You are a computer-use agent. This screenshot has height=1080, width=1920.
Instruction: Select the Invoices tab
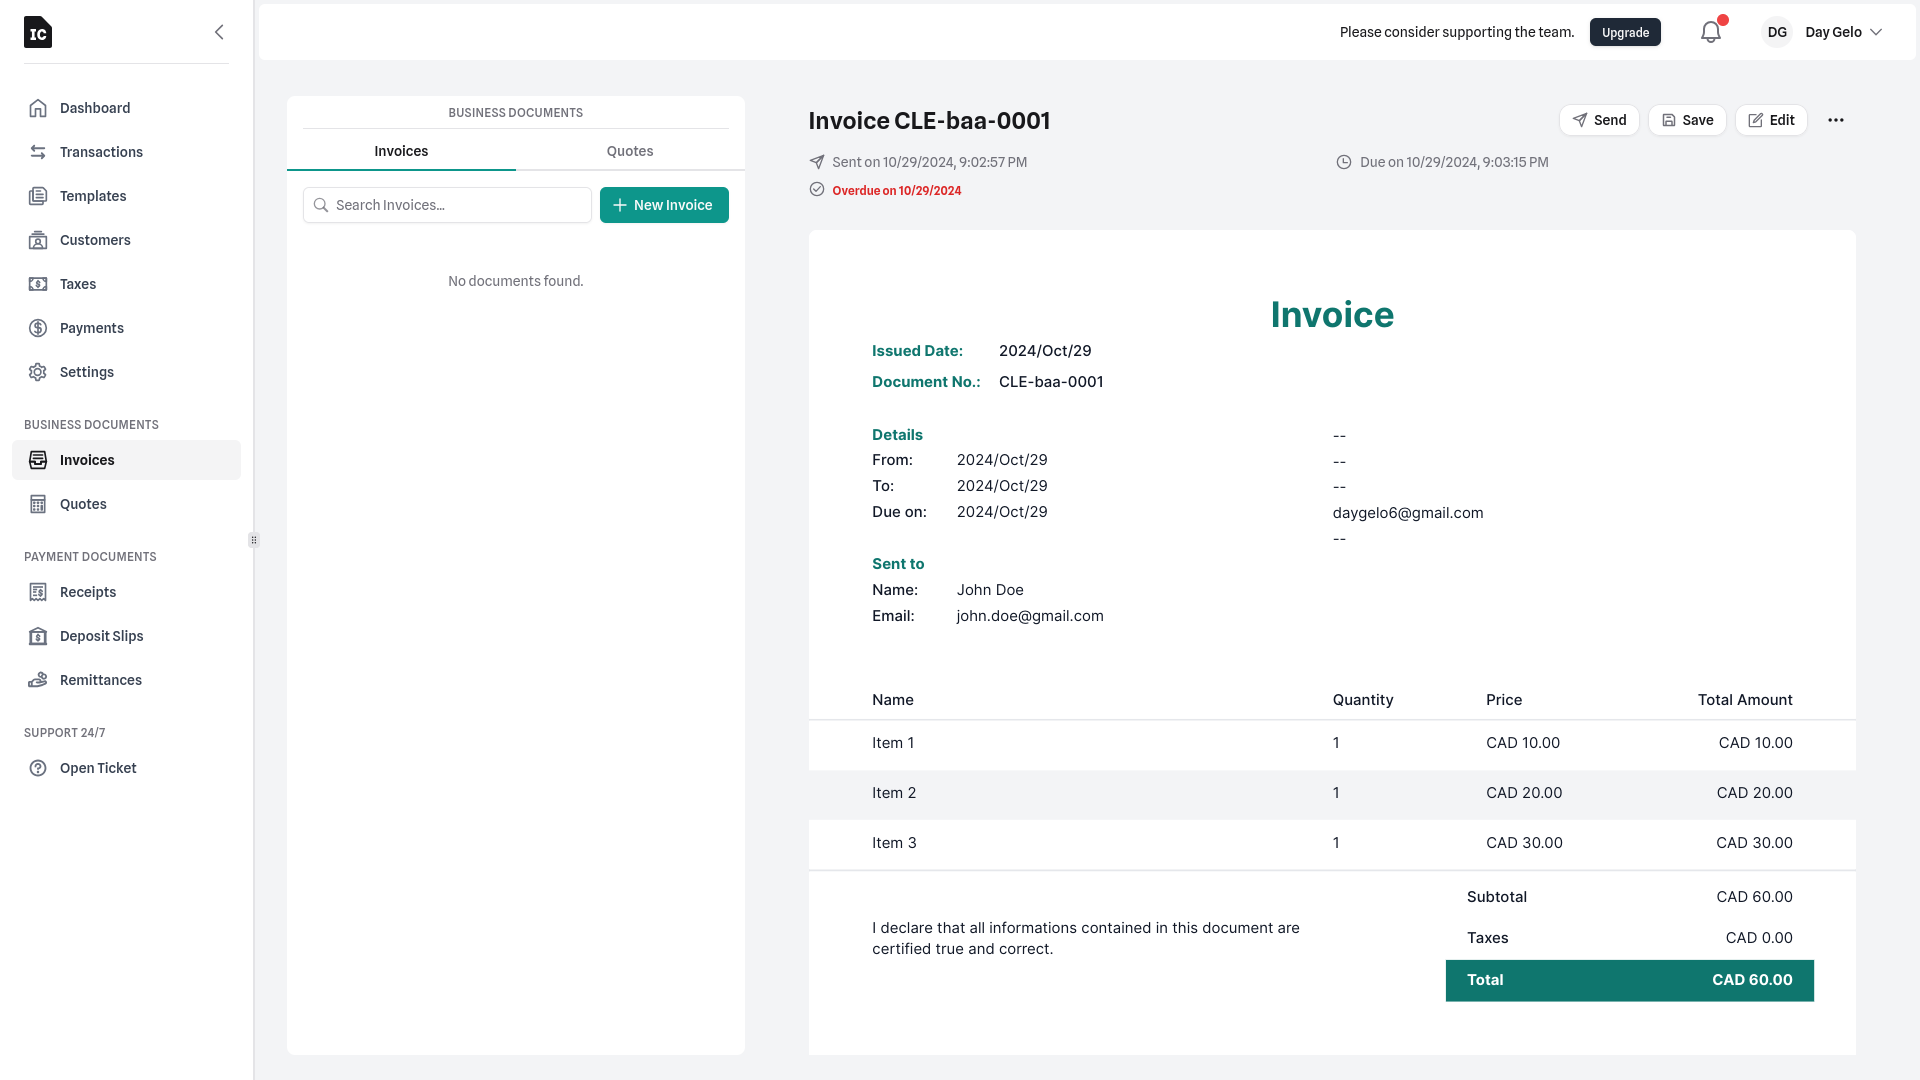click(x=402, y=150)
